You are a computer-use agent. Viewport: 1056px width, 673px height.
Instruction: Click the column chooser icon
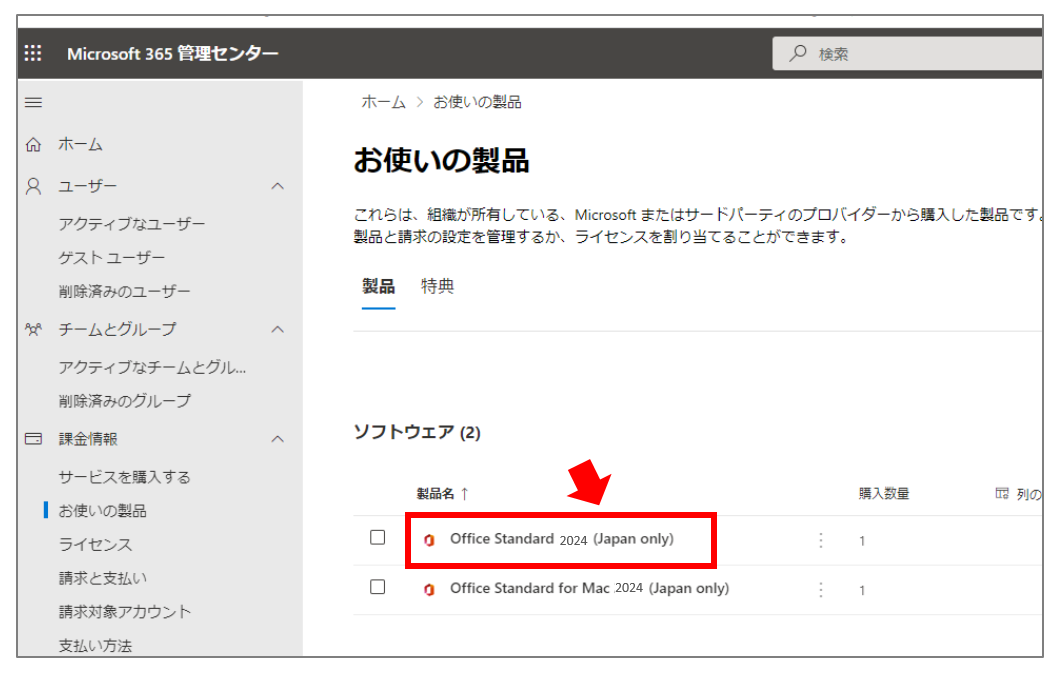pyautogui.click(x=1002, y=494)
